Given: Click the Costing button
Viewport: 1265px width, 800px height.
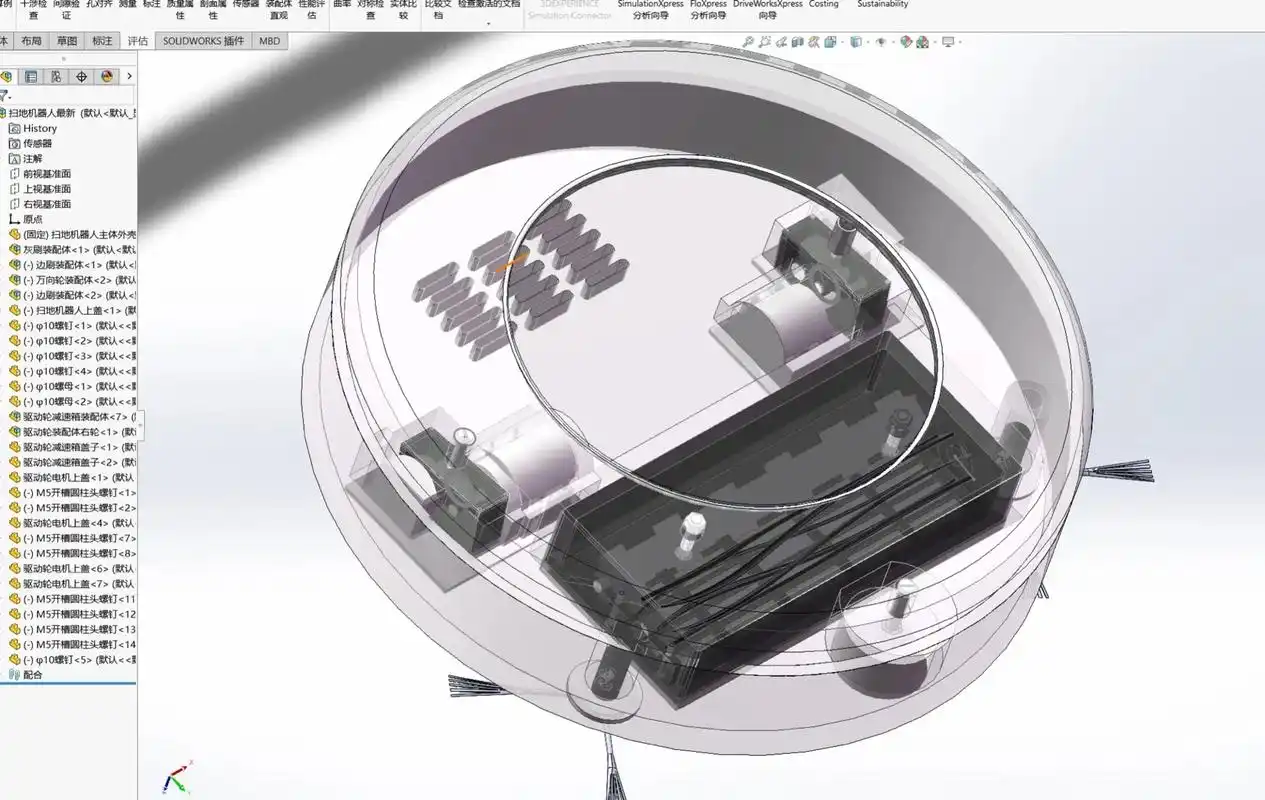Looking at the screenshot, I should click(824, 5).
